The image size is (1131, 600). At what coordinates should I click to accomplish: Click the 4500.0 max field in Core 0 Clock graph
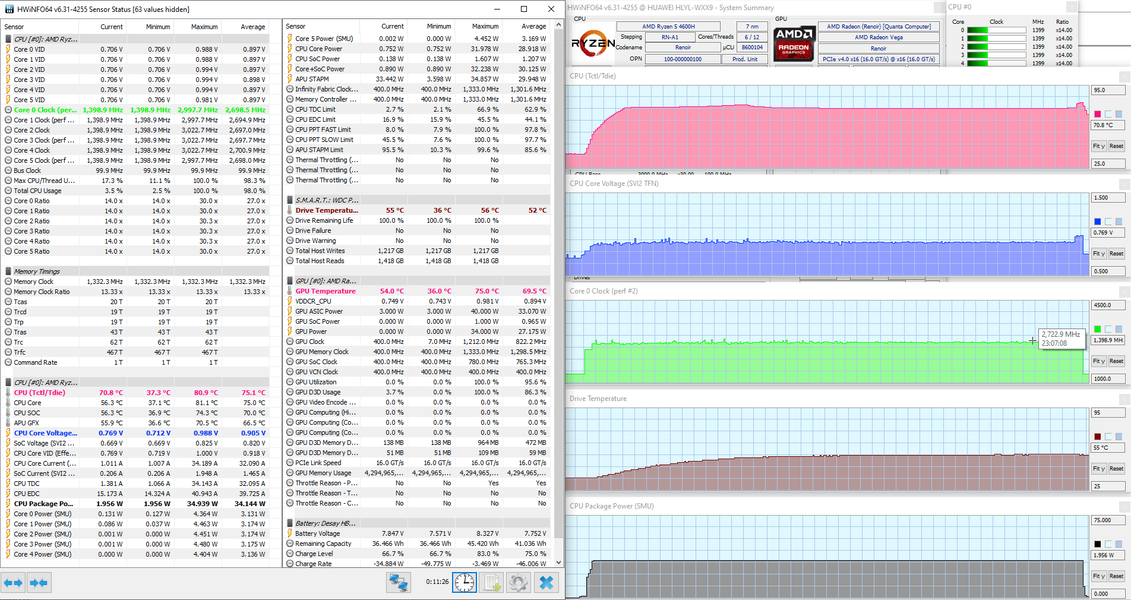tap(1108, 305)
